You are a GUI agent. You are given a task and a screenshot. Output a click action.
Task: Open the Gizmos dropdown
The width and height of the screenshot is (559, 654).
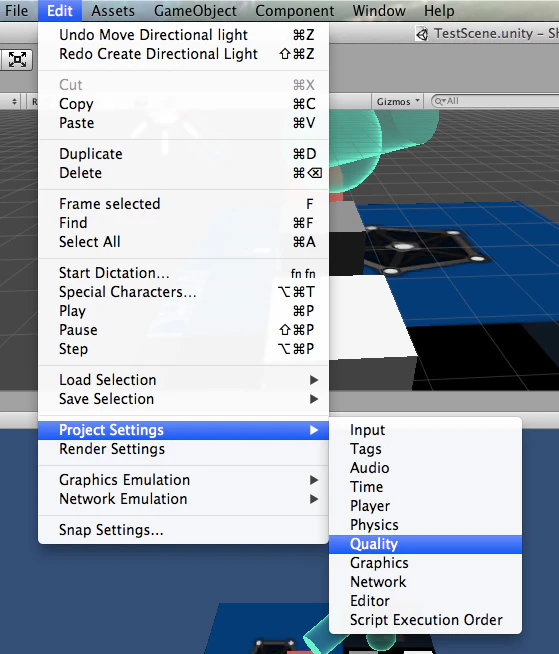(x=397, y=101)
